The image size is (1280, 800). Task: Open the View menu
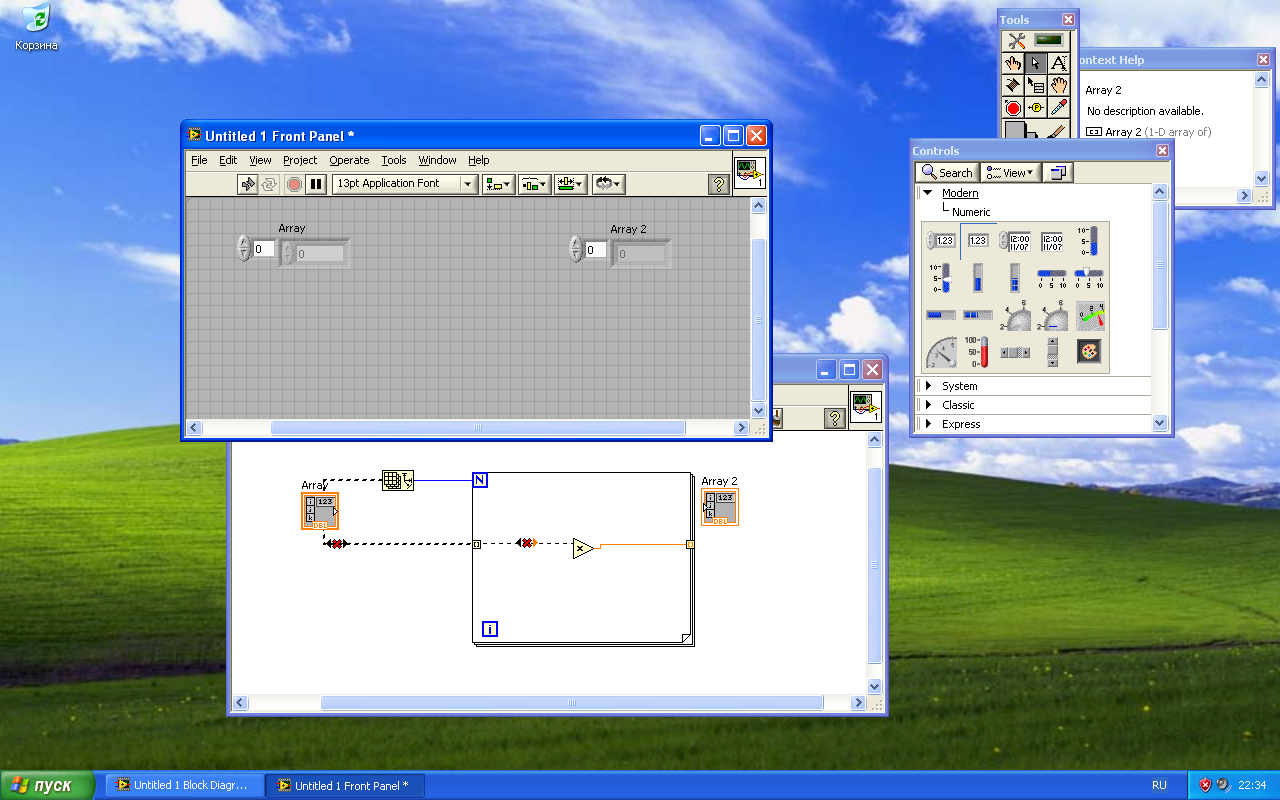[260, 160]
